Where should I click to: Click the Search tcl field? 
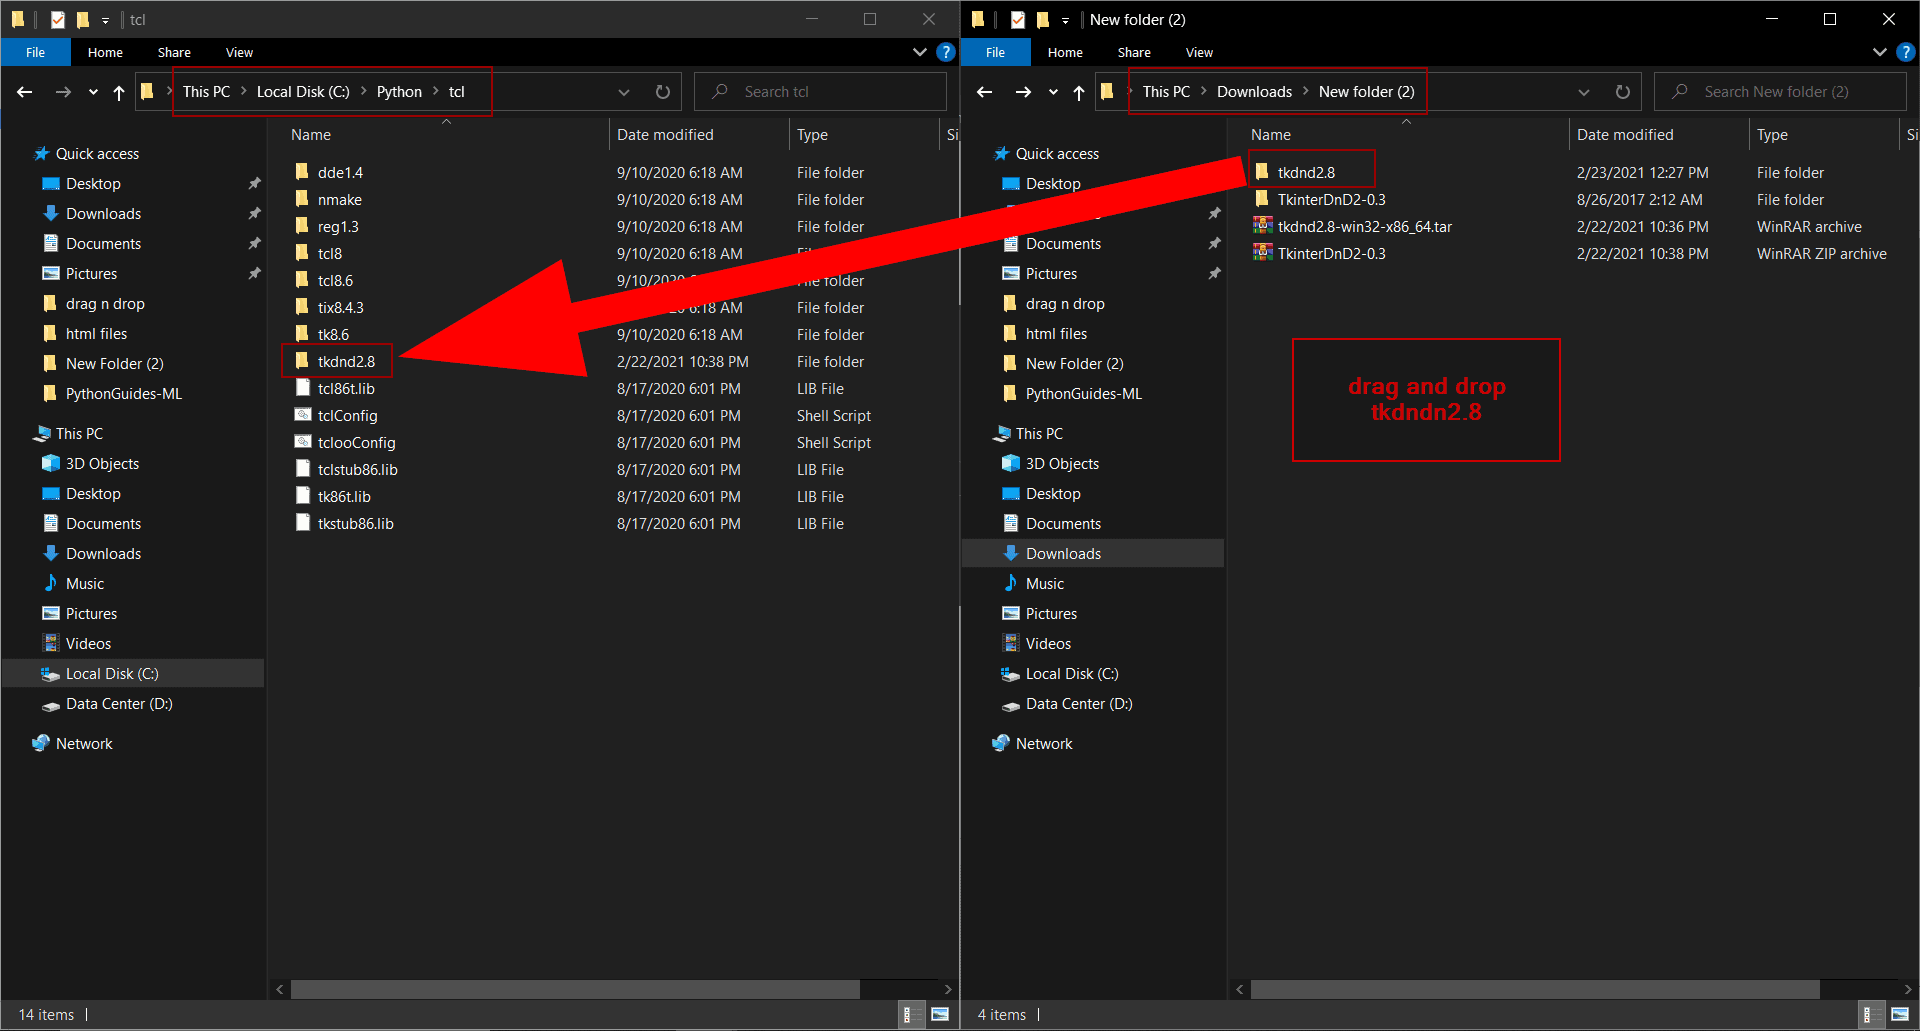pyautogui.click(x=820, y=92)
